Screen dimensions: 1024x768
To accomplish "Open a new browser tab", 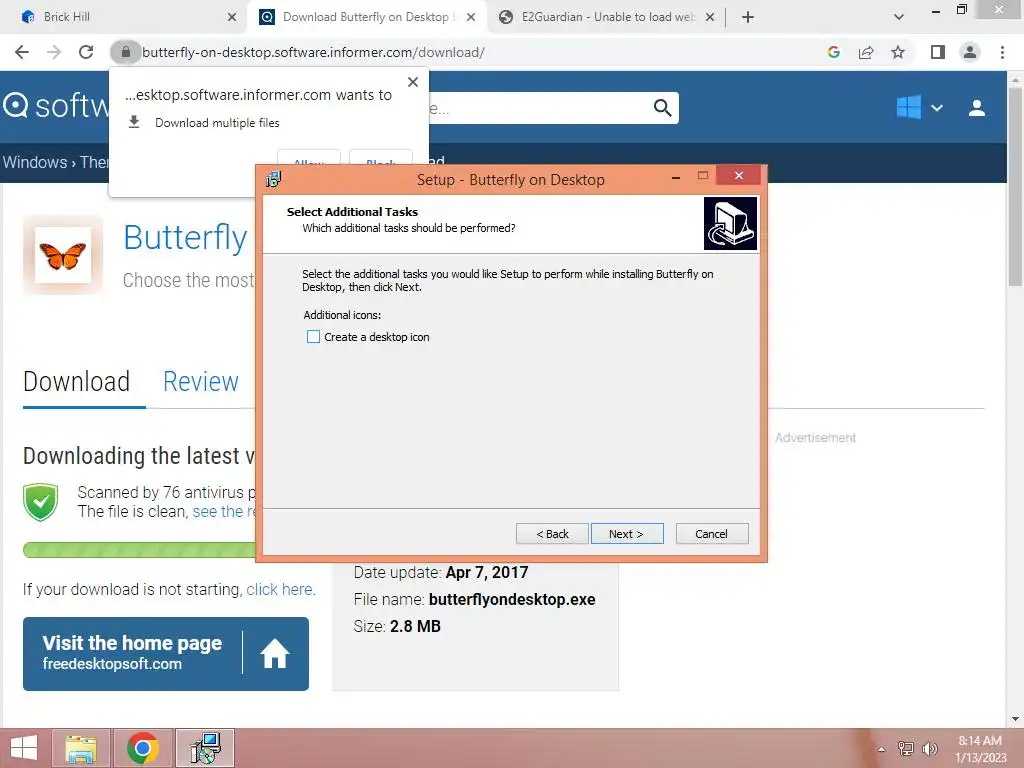I will (x=748, y=17).
